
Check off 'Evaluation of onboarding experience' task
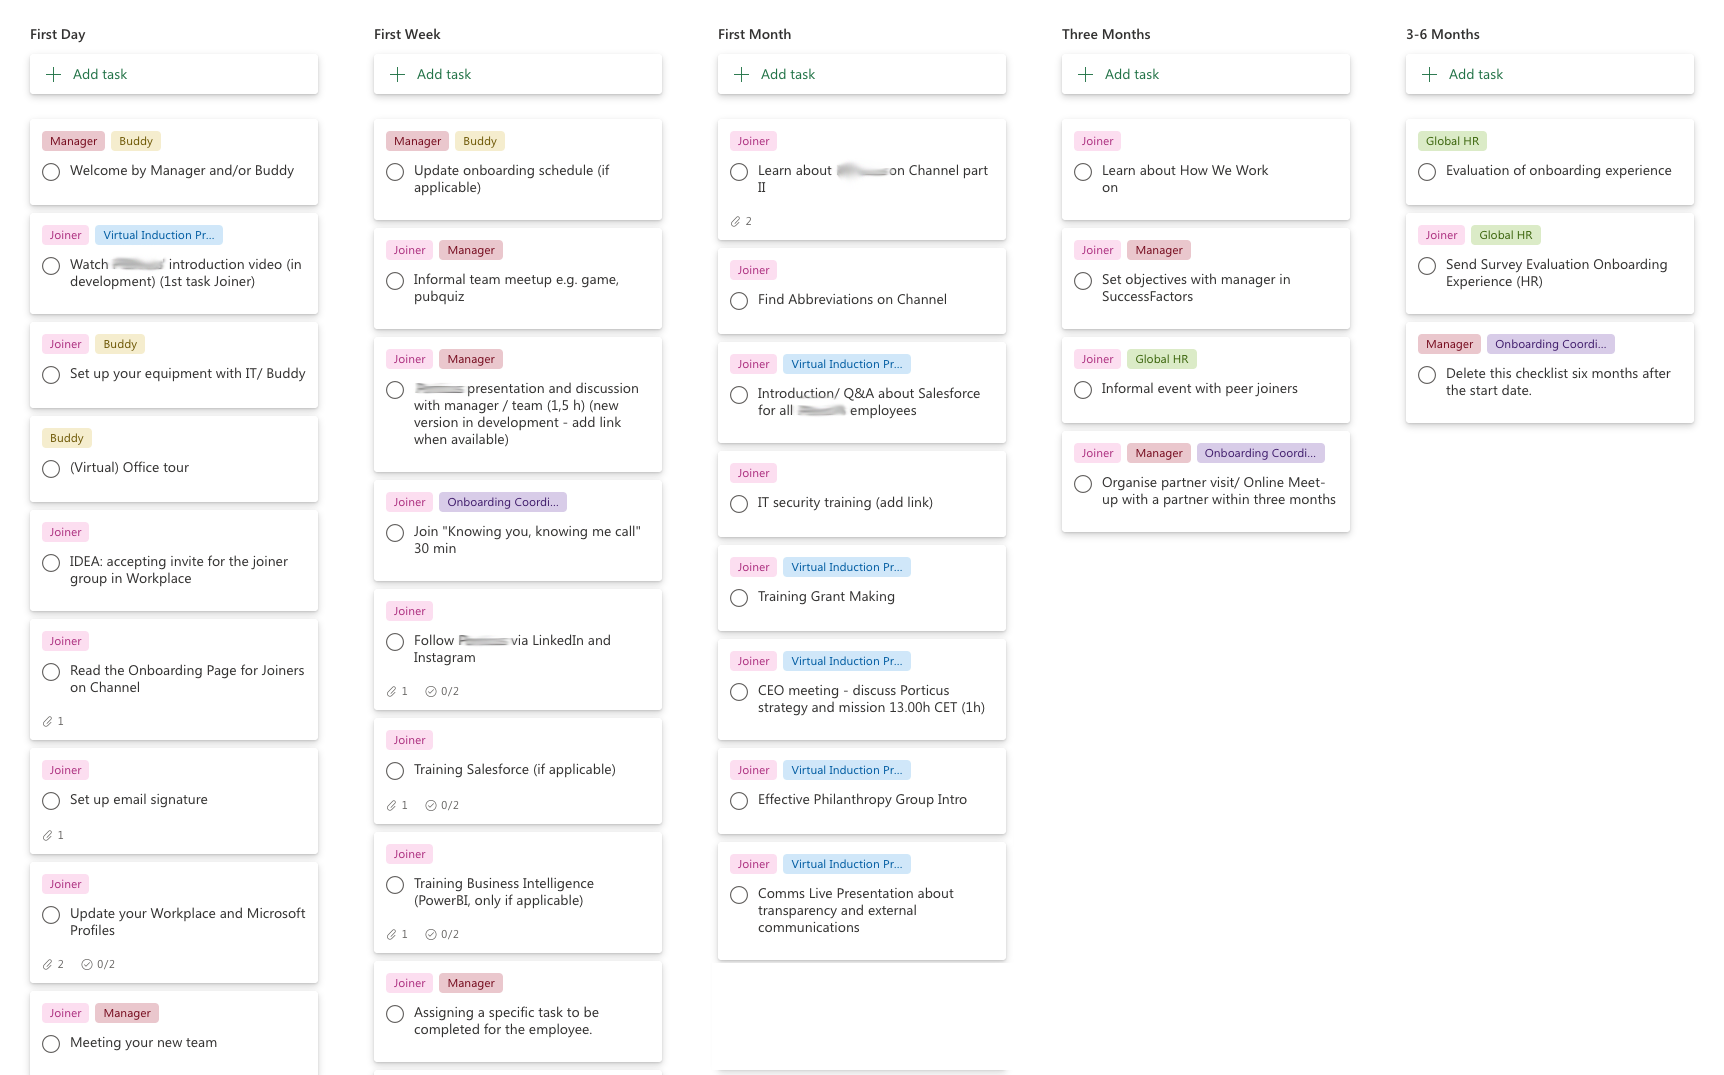1427,172
